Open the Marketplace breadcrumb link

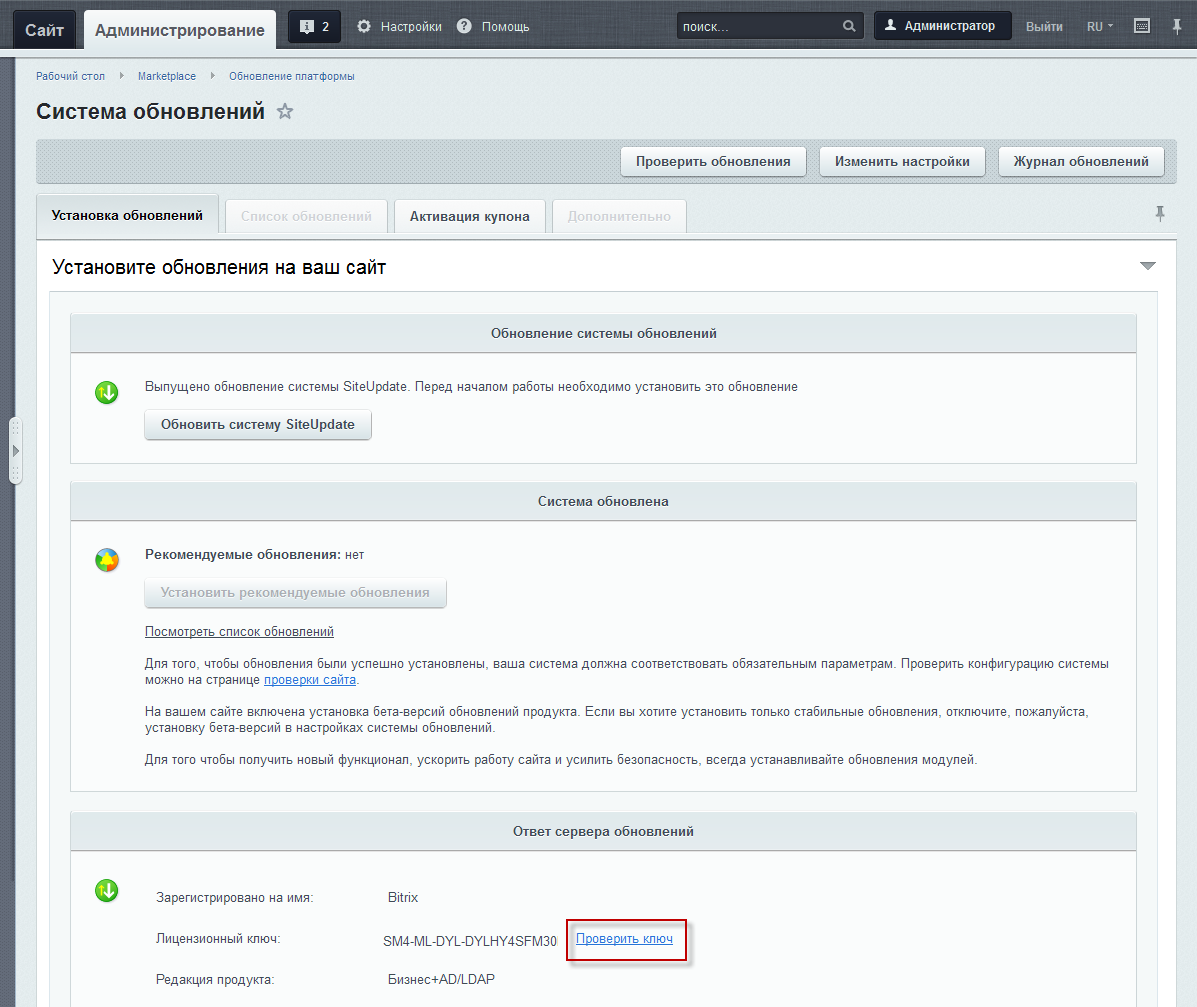pos(167,76)
